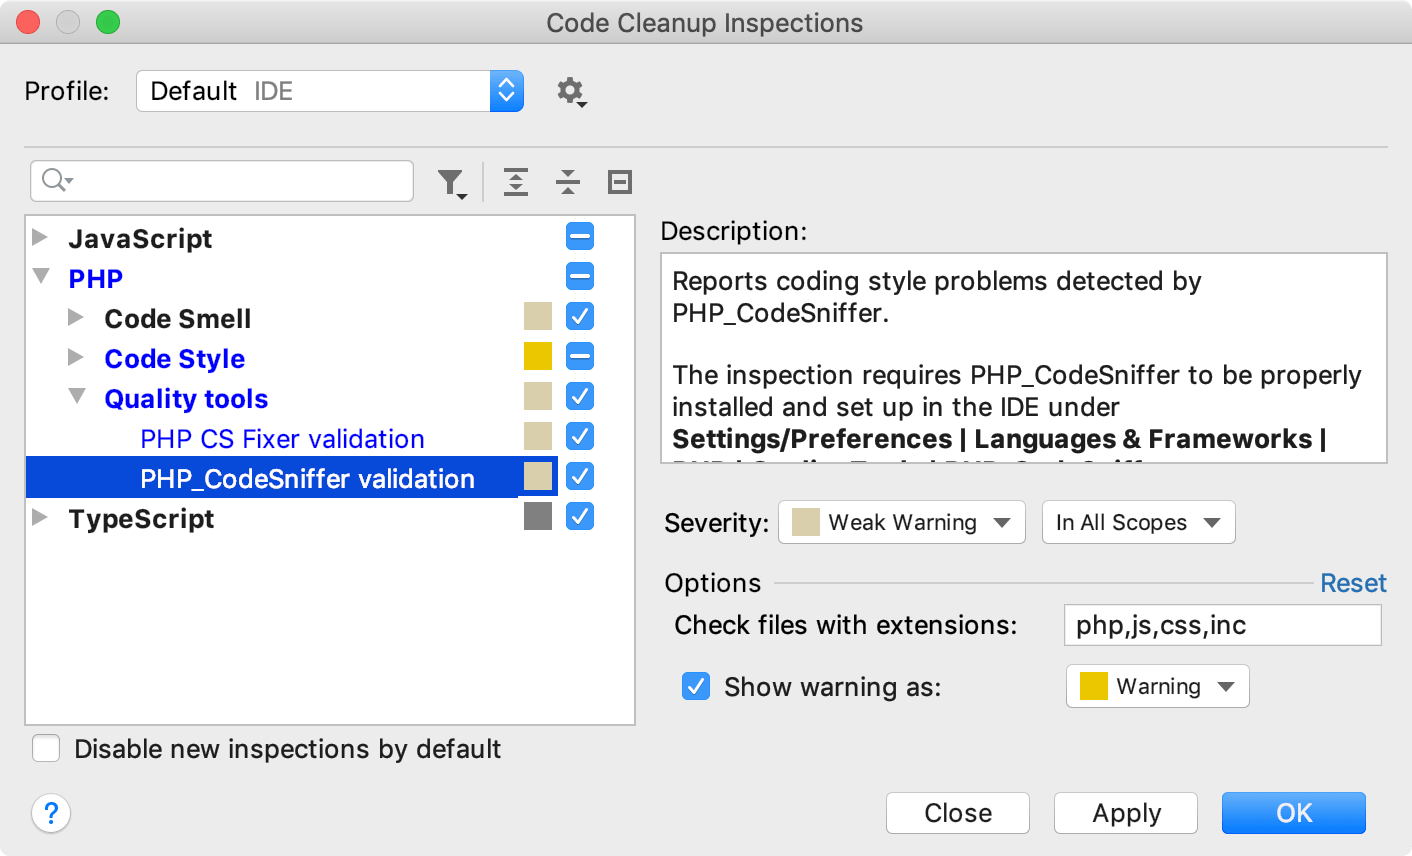1412x856 pixels.
Task: Click the Expand All icon
Action: [x=516, y=181]
